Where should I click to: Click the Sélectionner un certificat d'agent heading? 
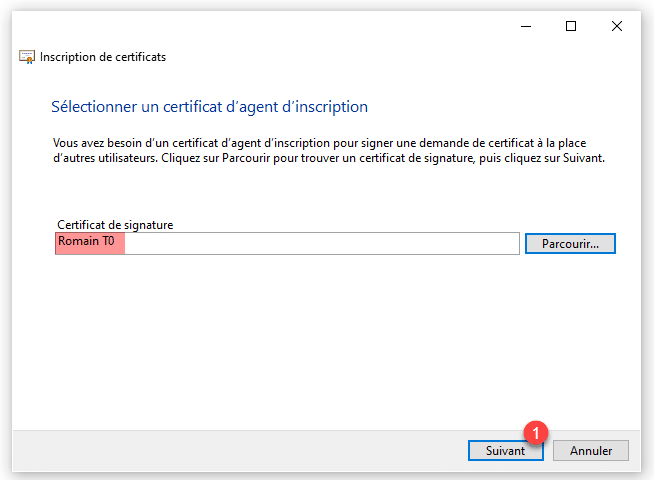click(x=210, y=107)
